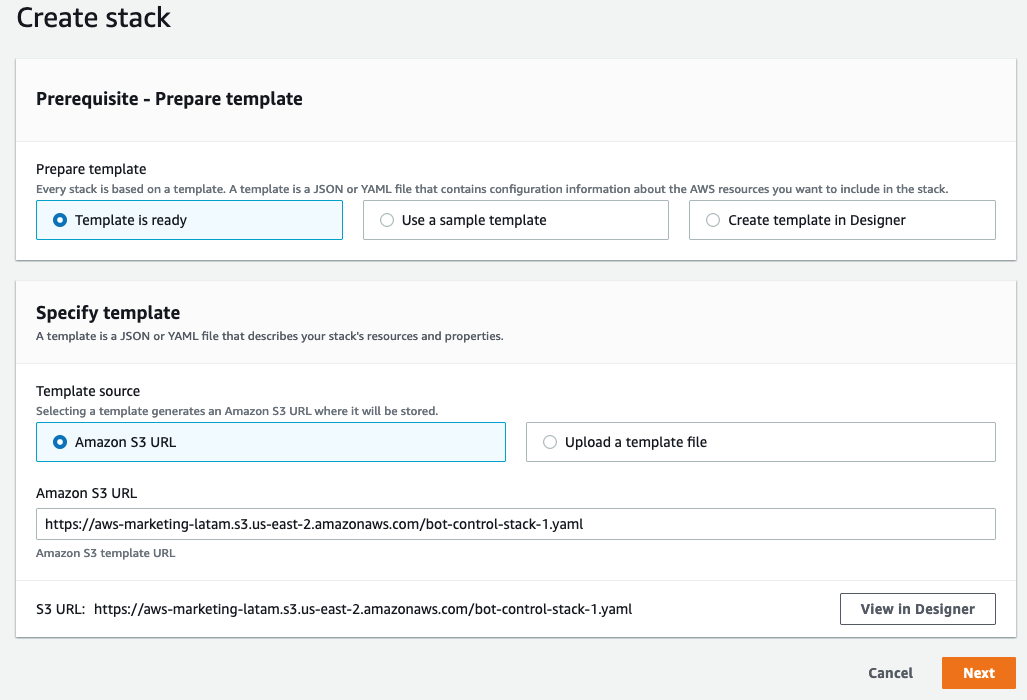Click the "Create stack" page heading
Image resolution: width=1027 pixels, height=700 pixels.
click(94, 18)
